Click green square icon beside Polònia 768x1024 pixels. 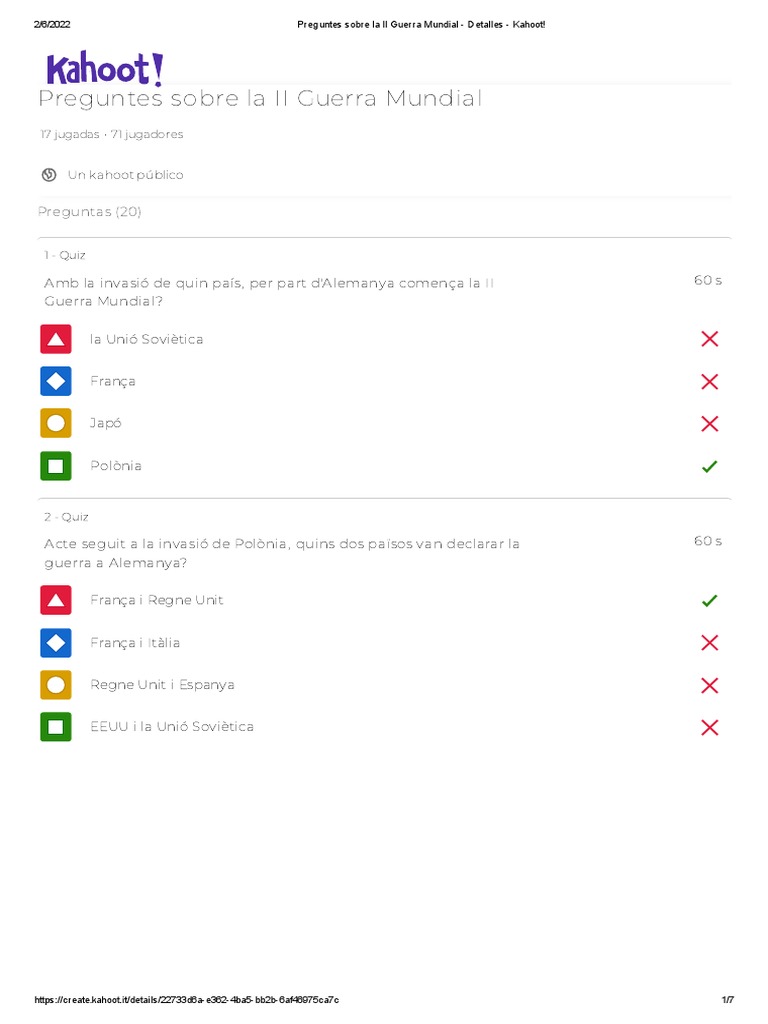56,466
